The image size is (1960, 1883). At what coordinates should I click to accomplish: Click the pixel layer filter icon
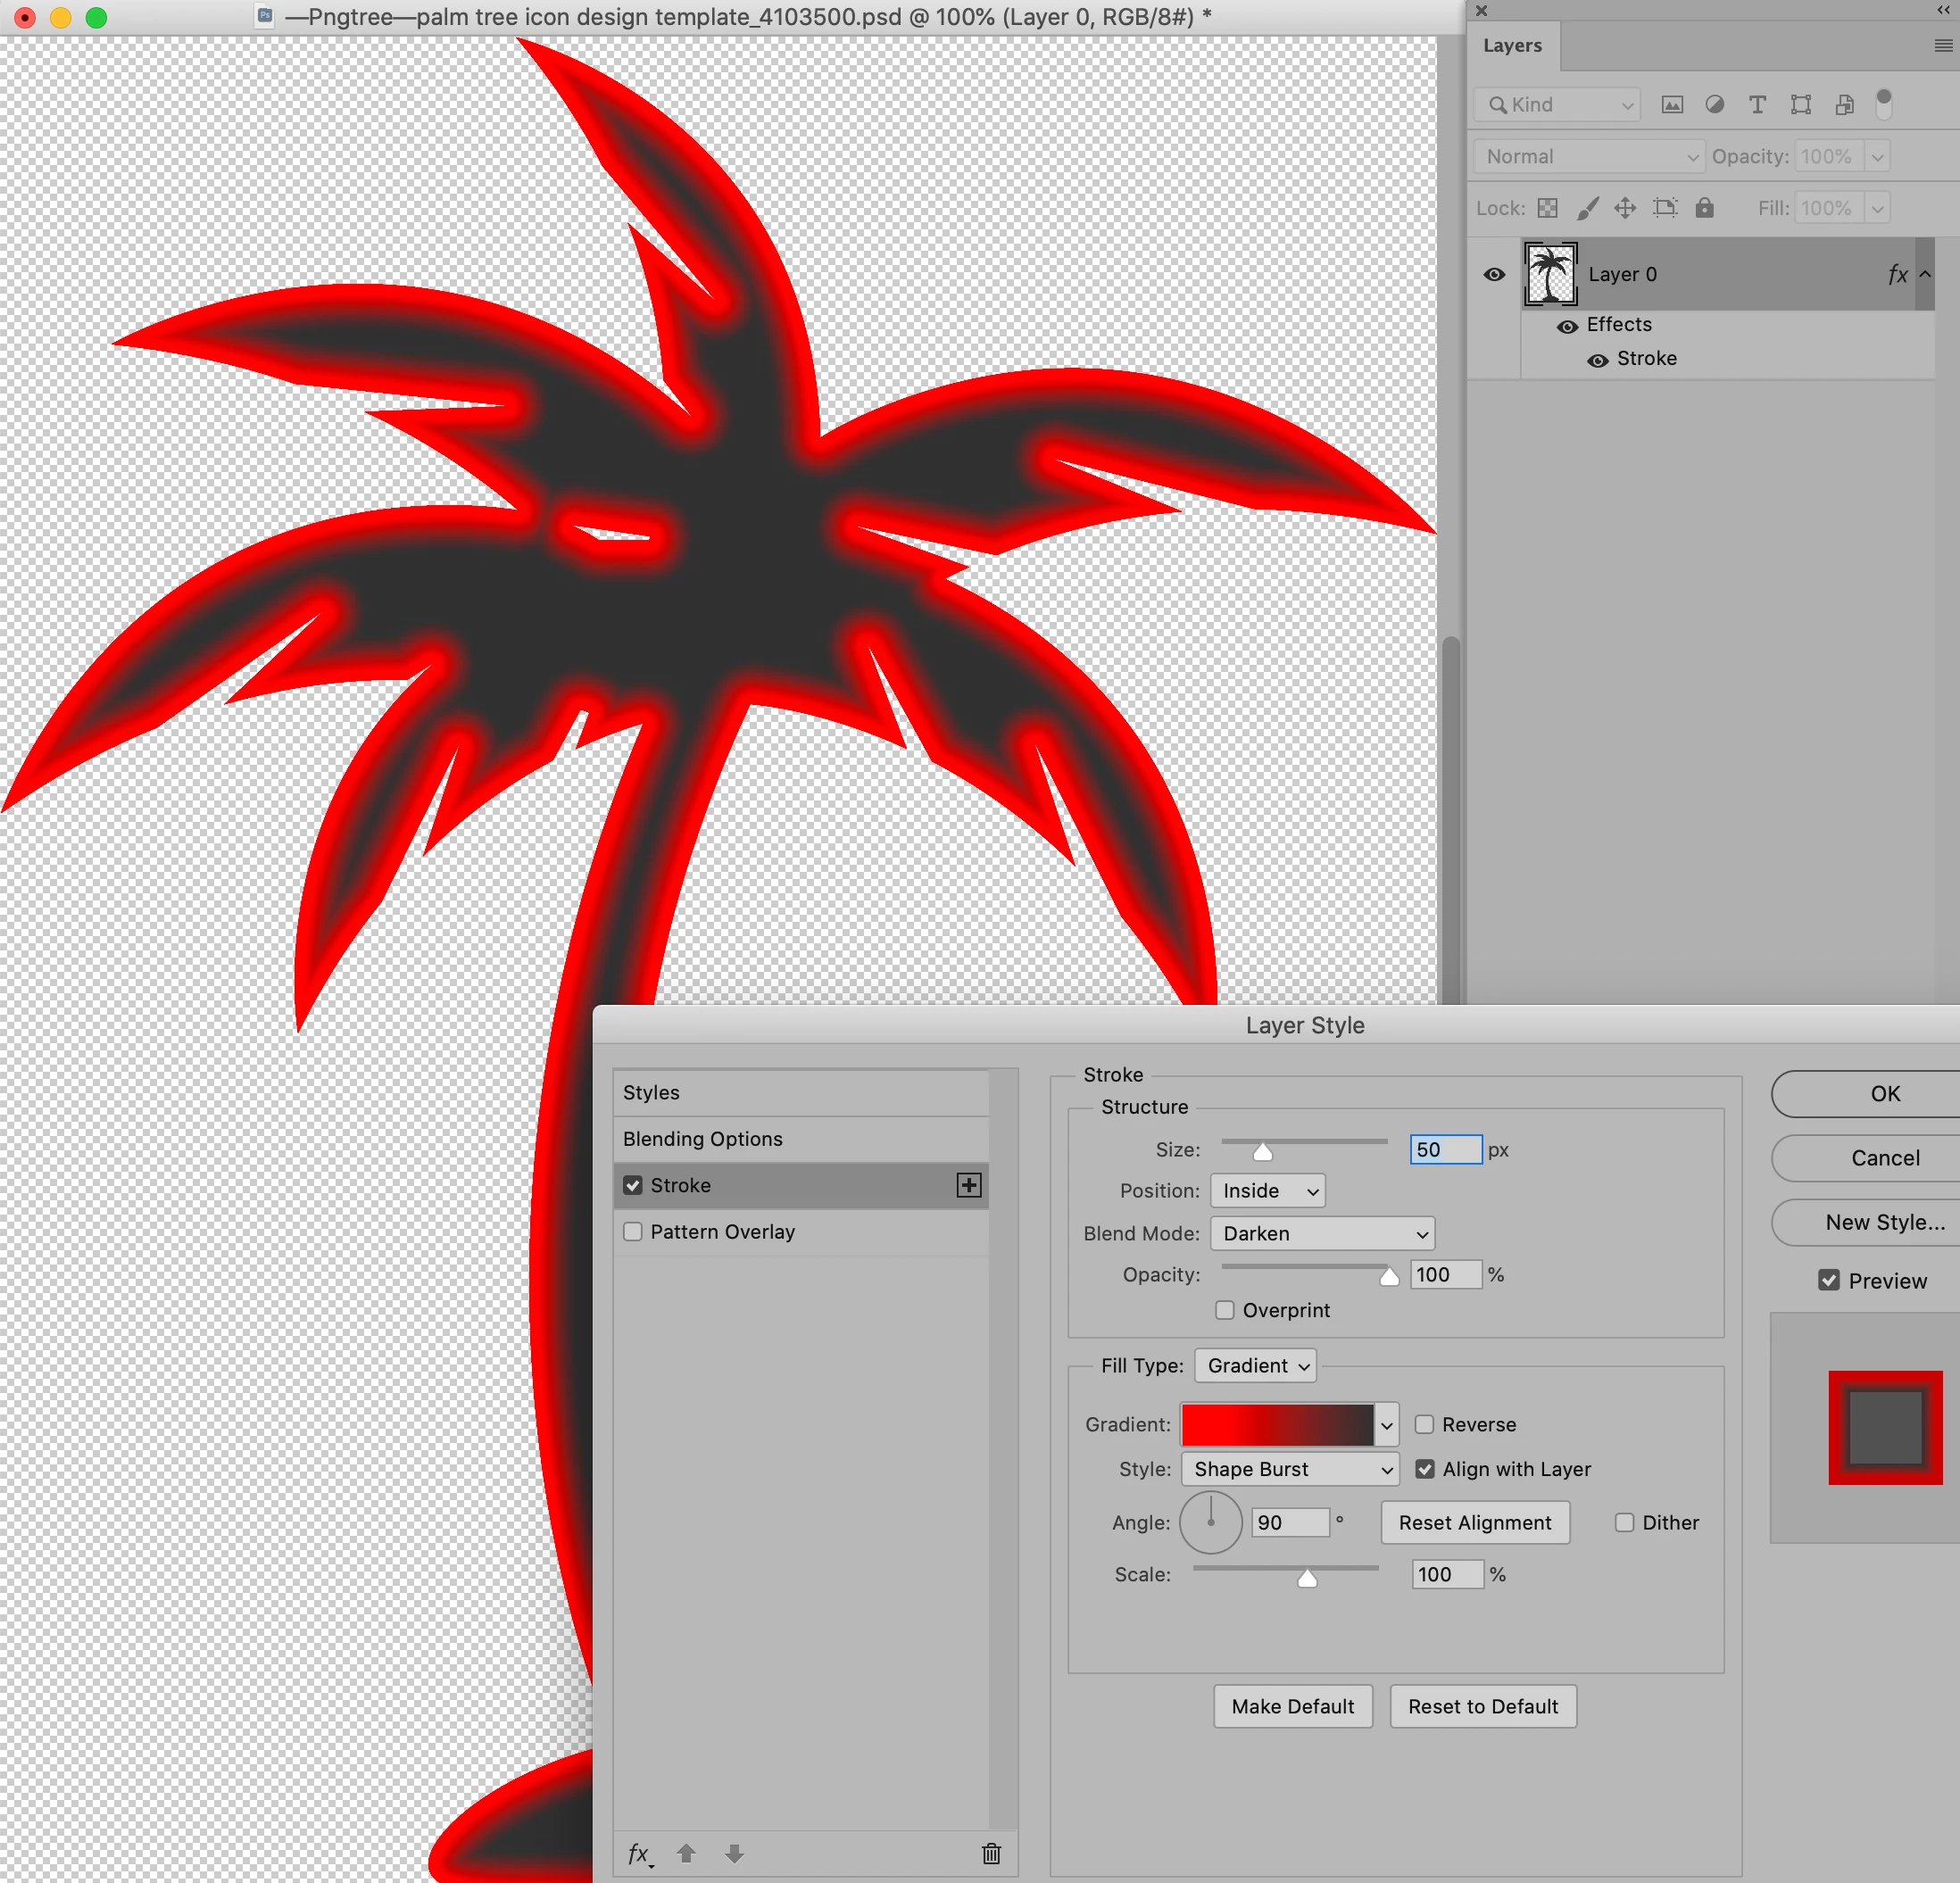tap(1672, 105)
